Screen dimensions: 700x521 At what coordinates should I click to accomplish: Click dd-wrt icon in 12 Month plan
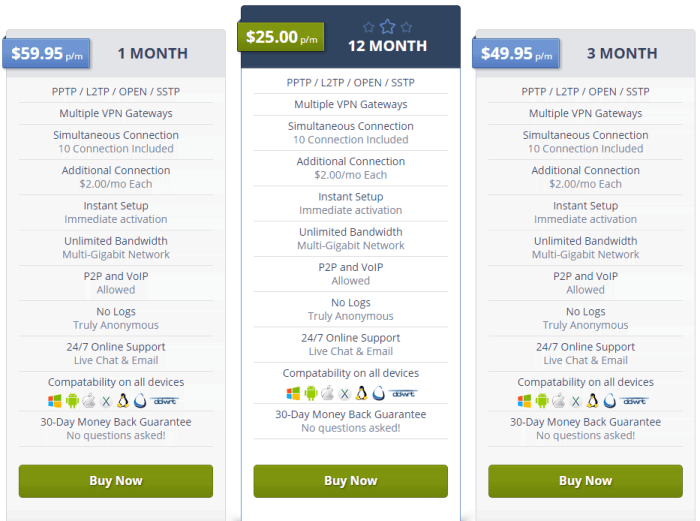pos(404,393)
